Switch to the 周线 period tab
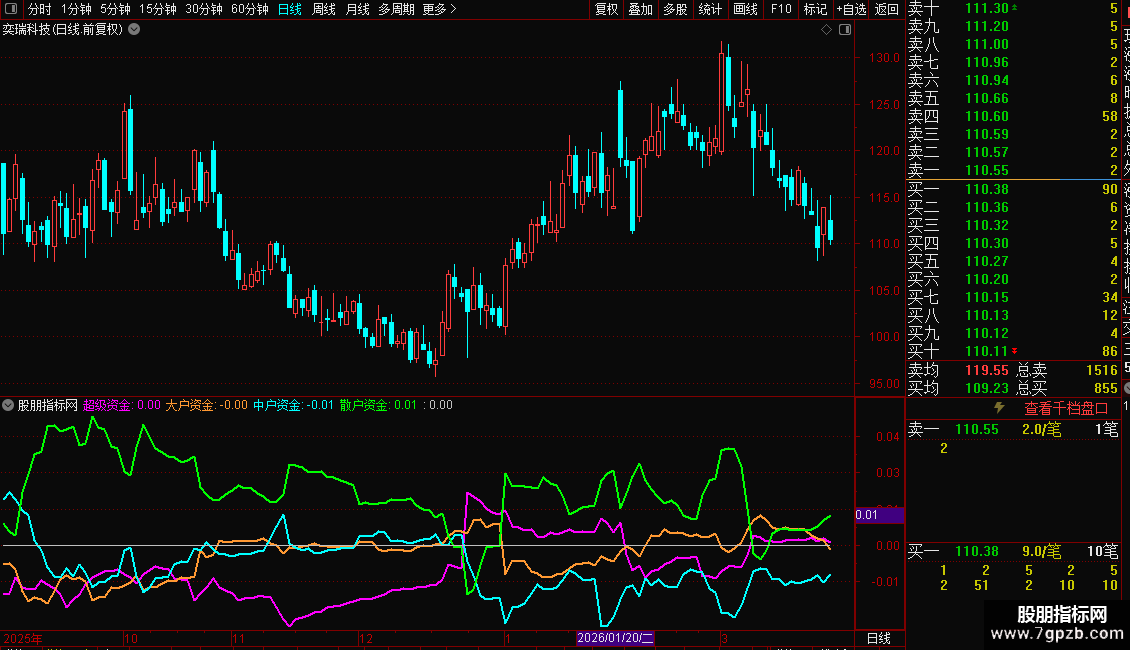 (x=324, y=9)
